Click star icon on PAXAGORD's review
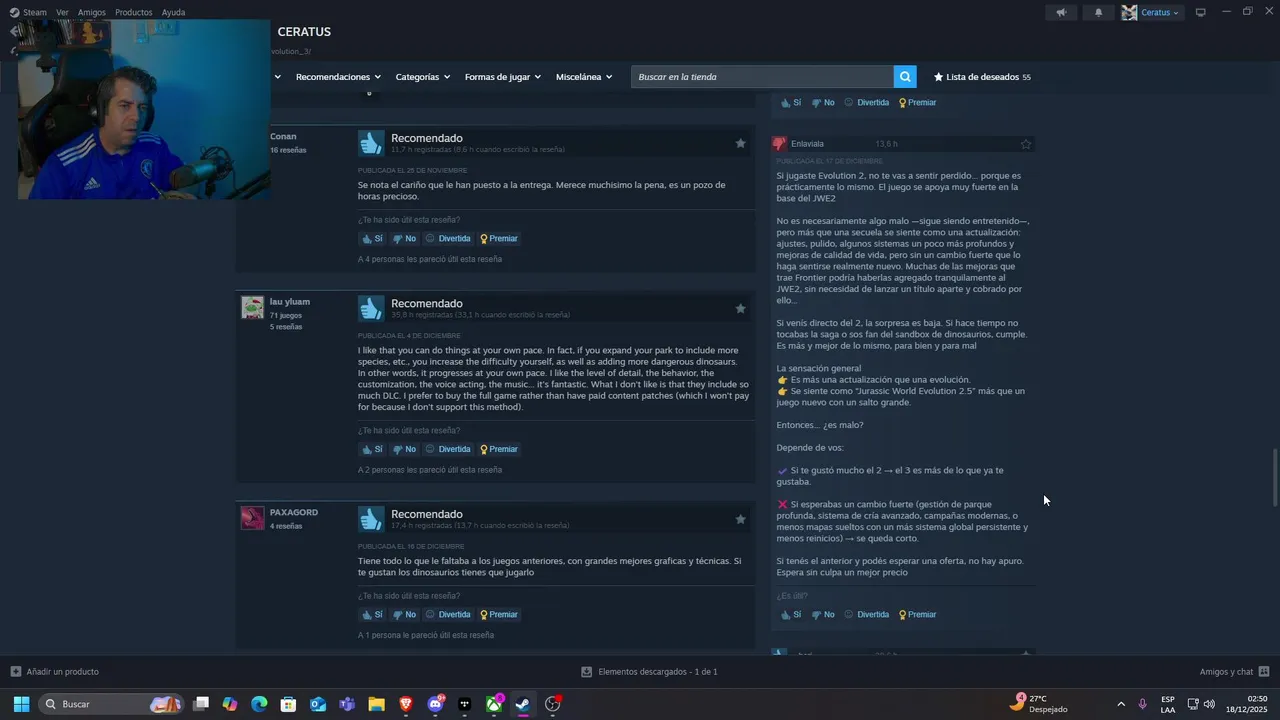Image resolution: width=1280 pixels, height=720 pixels. pyautogui.click(x=740, y=519)
